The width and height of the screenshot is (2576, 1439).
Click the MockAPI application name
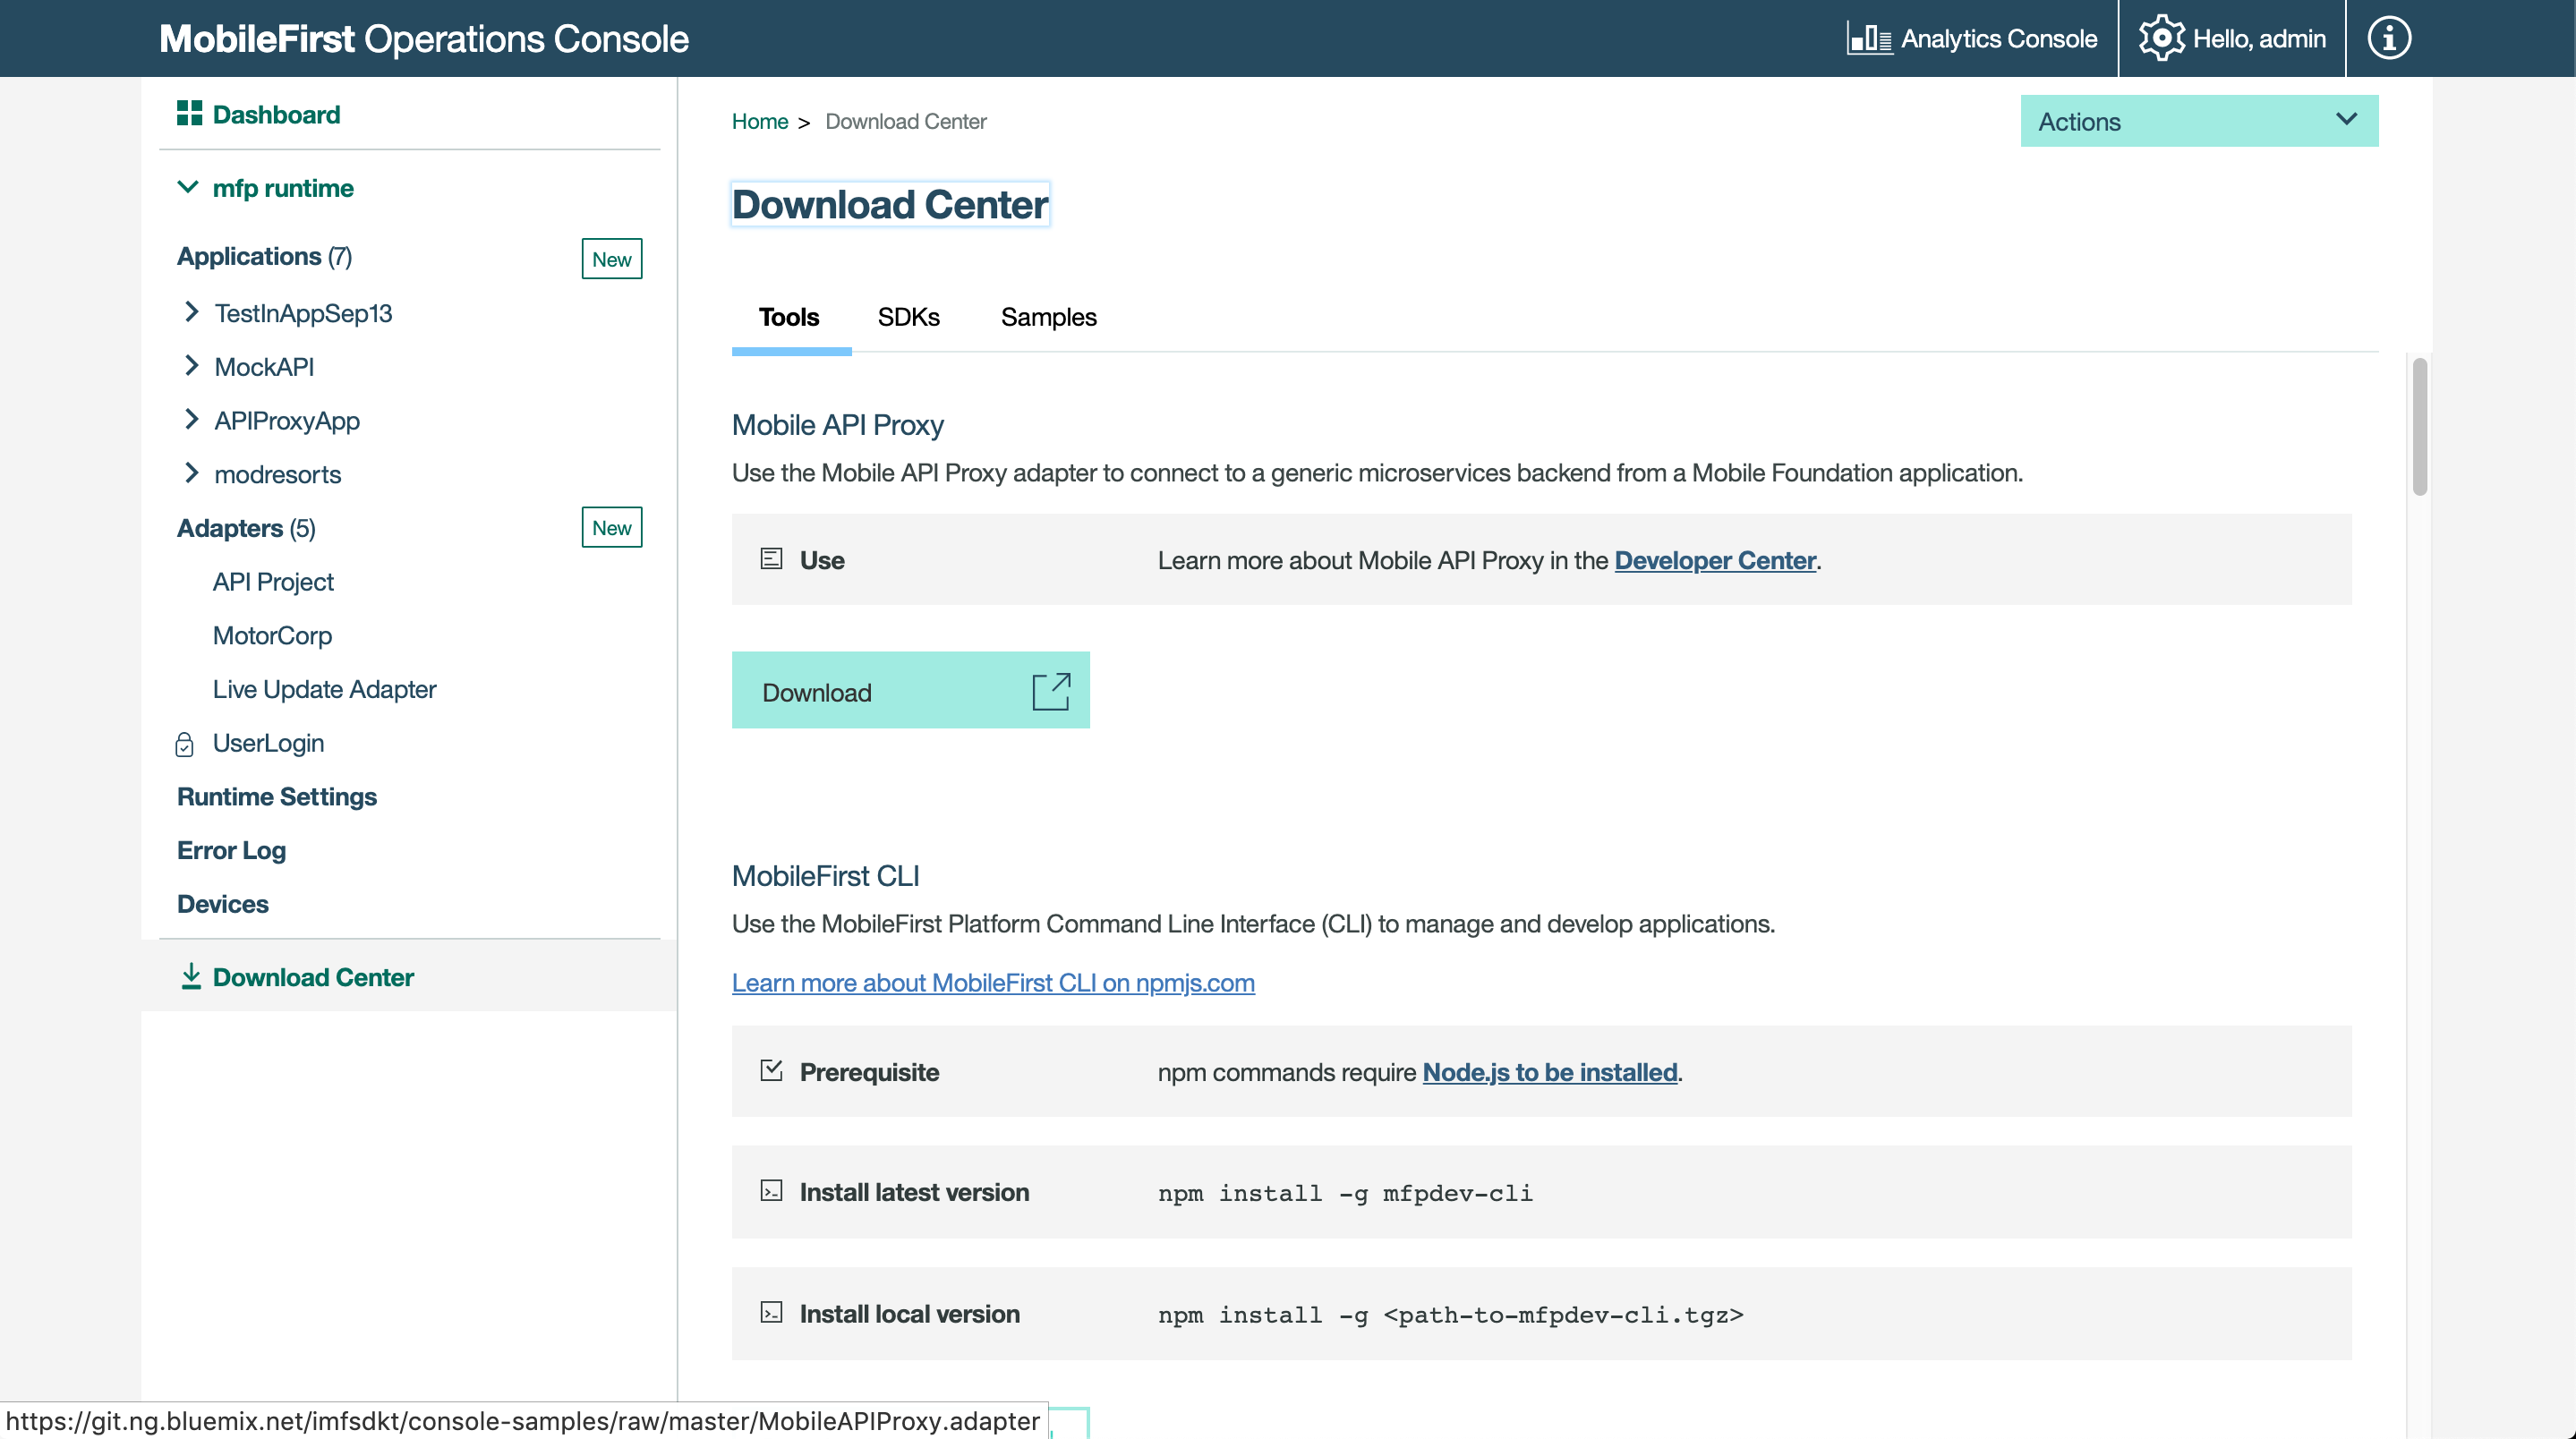264,367
